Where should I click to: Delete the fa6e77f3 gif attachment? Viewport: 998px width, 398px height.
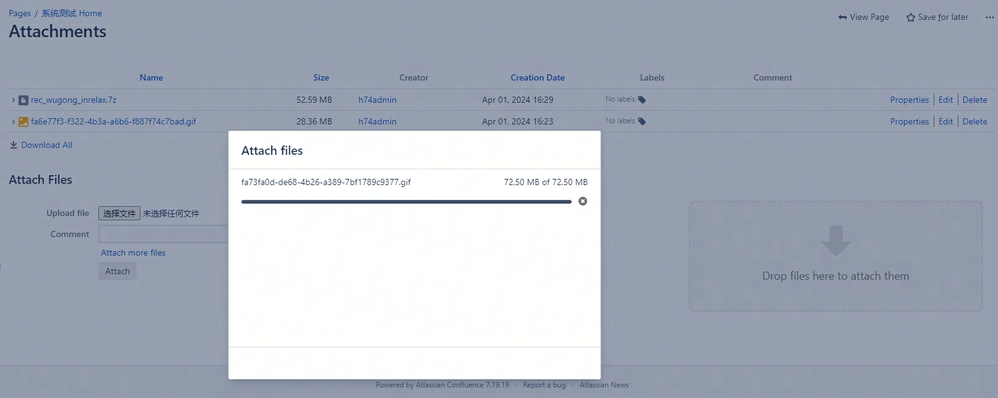(x=974, y=122)
